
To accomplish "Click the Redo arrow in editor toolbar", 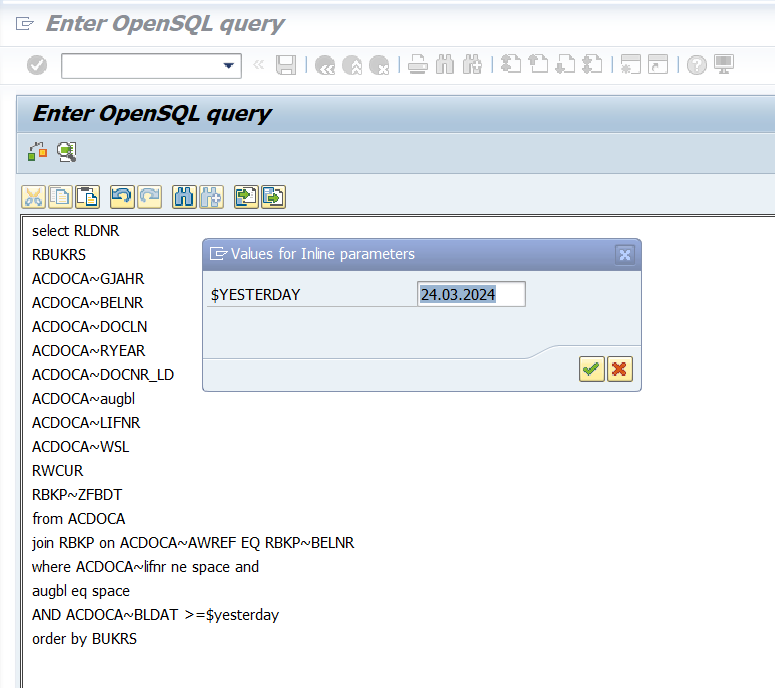I will (149, 197).
